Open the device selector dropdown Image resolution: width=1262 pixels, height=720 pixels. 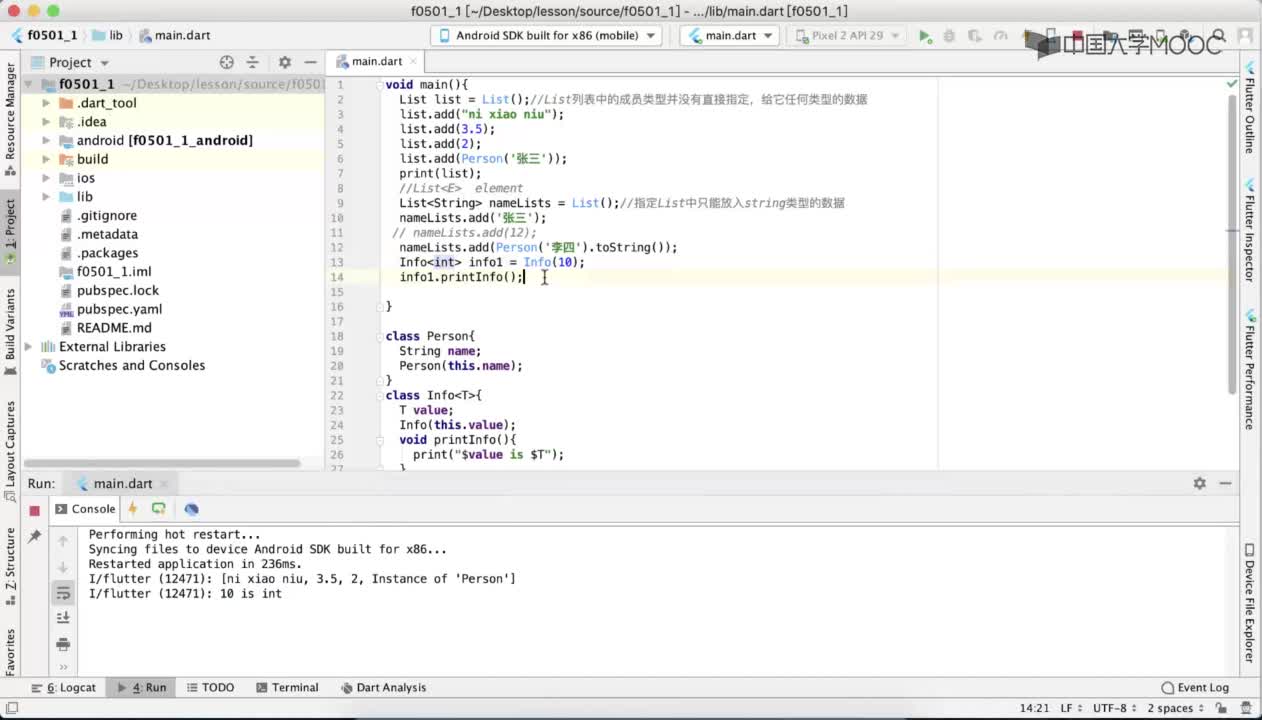pos(547,36)
